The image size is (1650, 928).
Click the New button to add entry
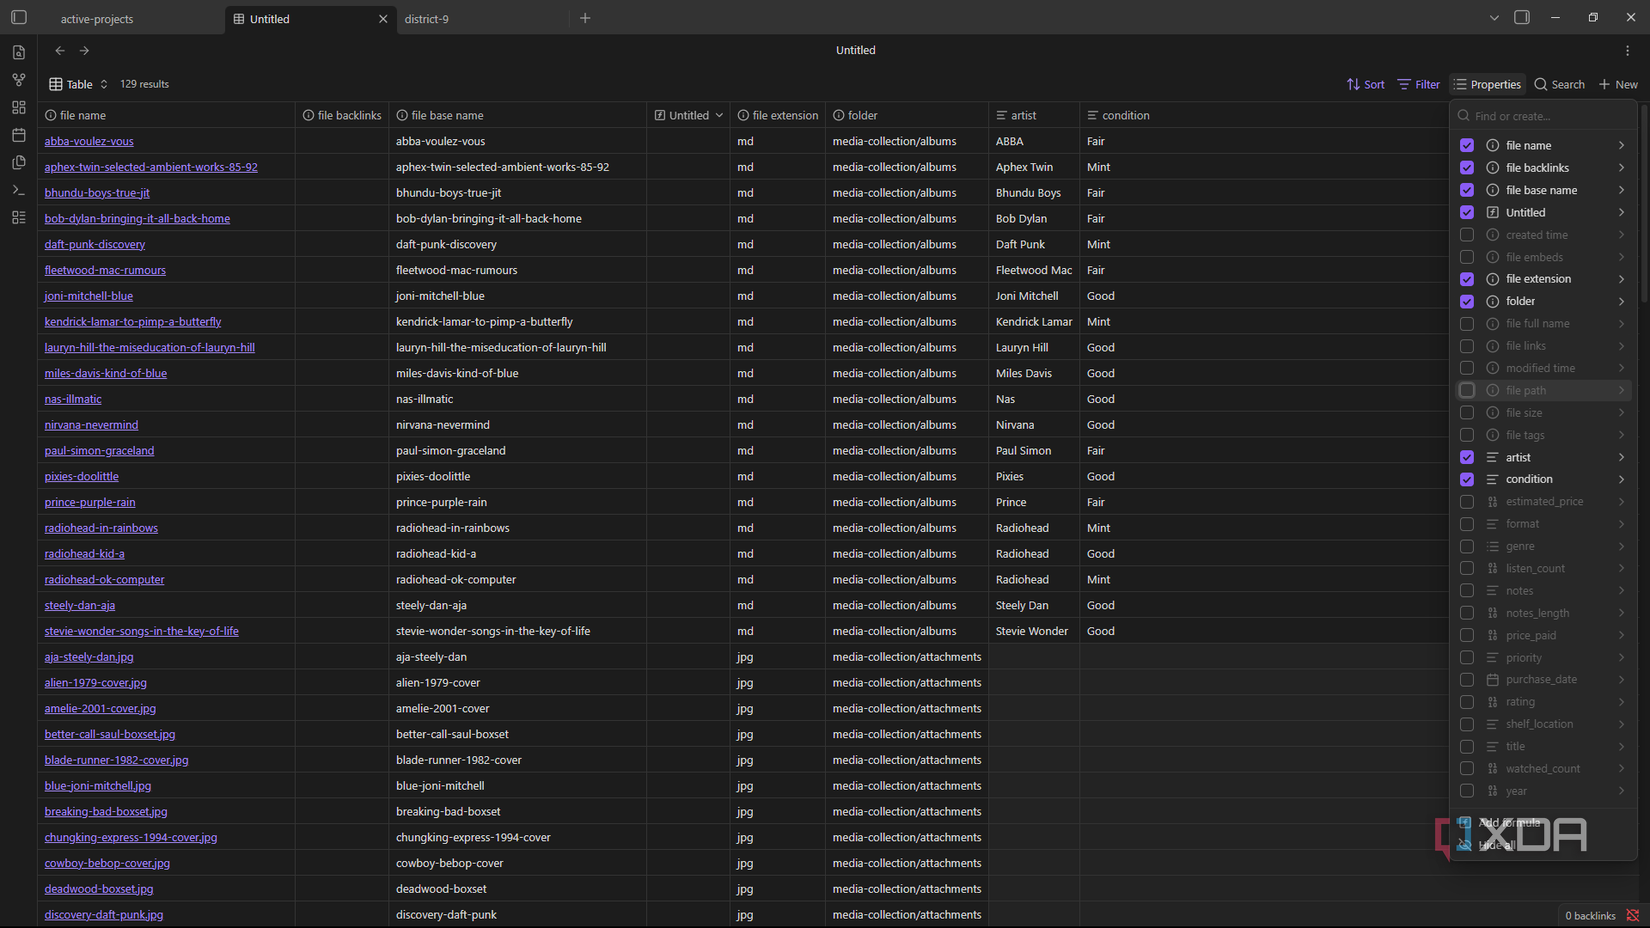click(x=1618, y=84)
